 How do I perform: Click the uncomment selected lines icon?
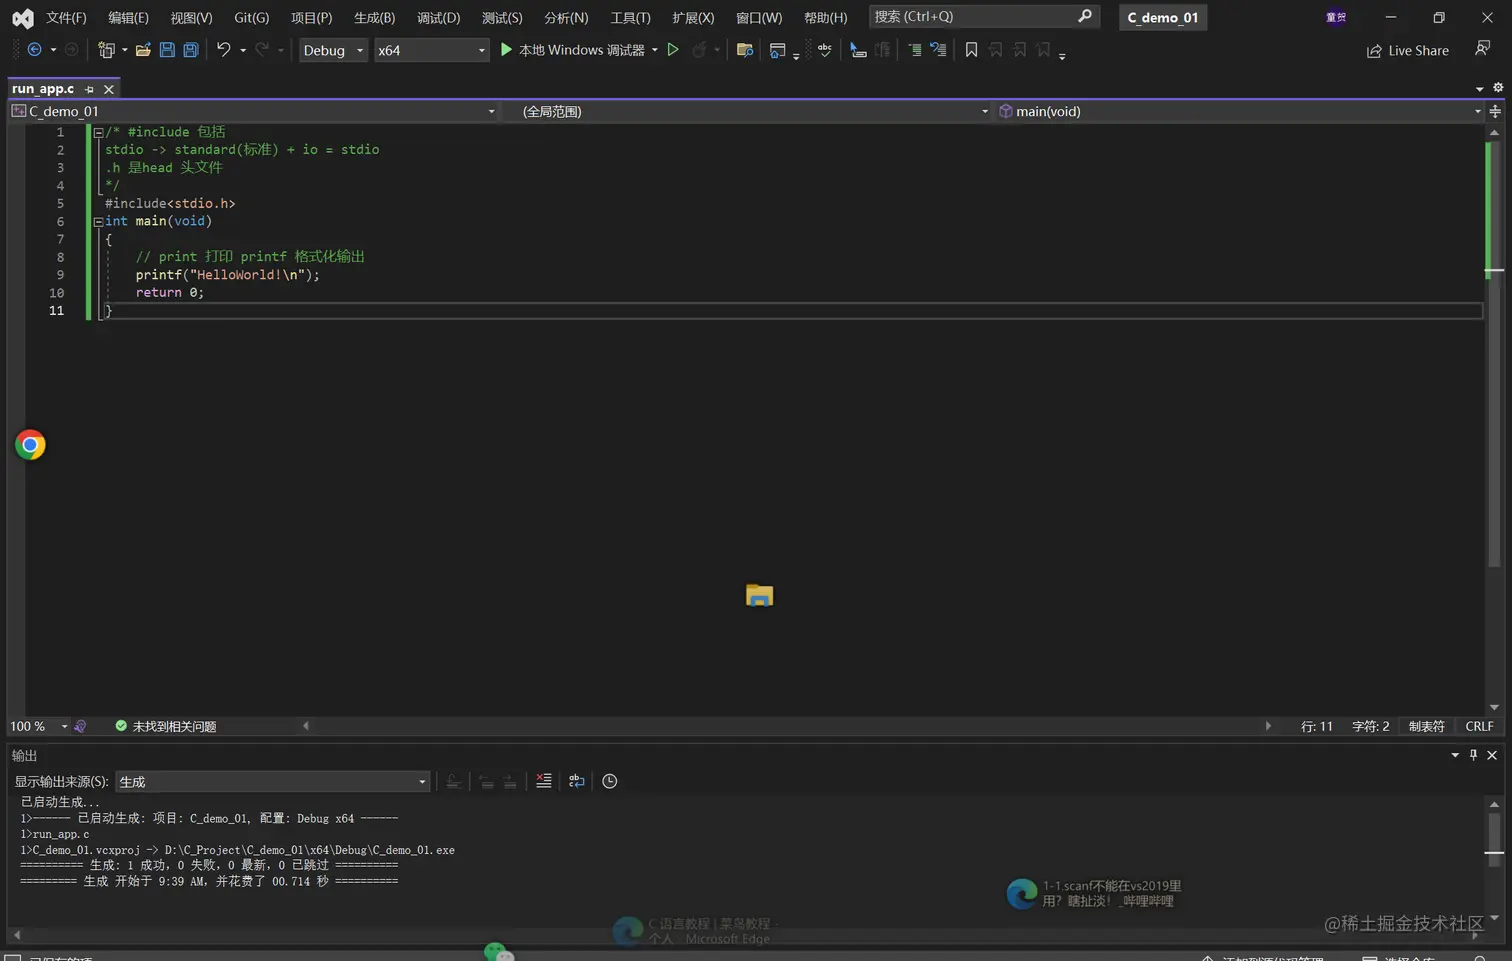[938, 50]
